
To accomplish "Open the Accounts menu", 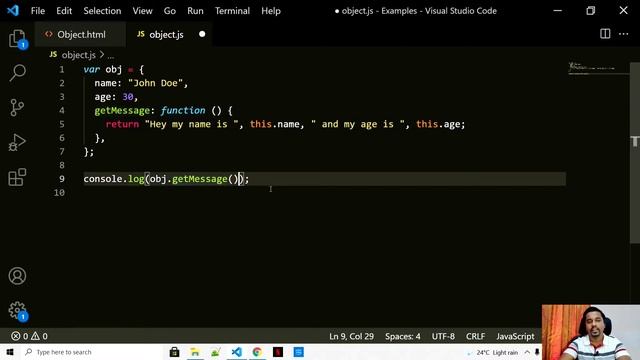I will pyautogui.click(x=17, y=276).
